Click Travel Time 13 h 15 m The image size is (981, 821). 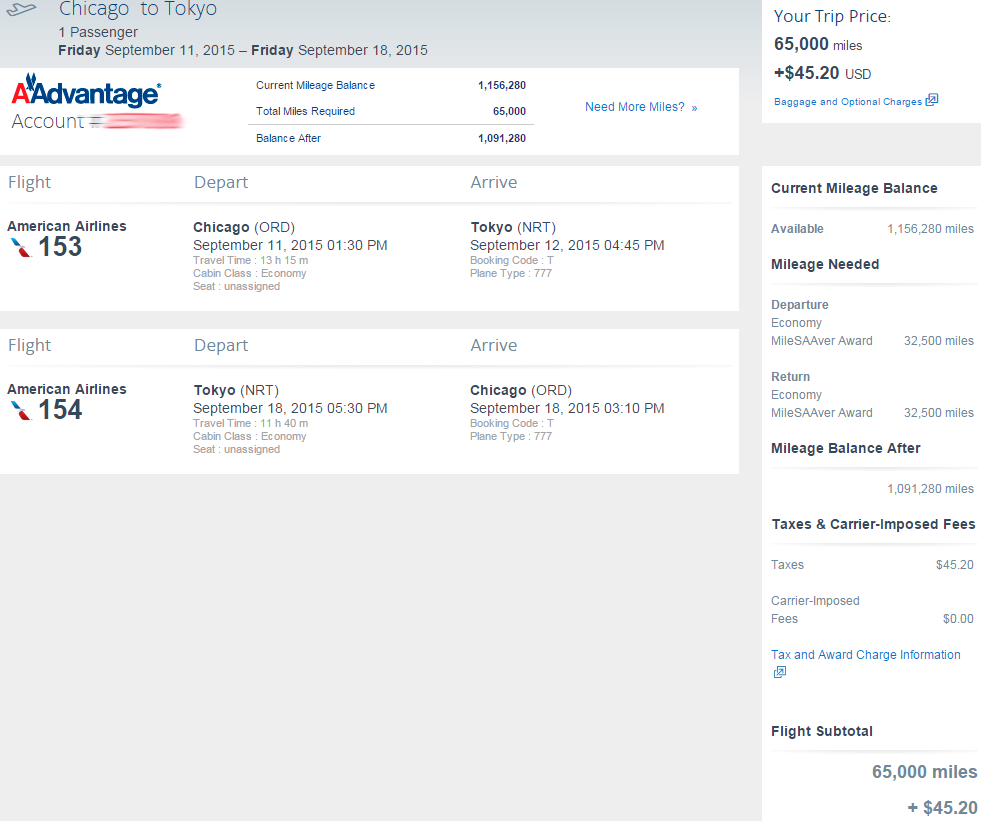(250, 260)
